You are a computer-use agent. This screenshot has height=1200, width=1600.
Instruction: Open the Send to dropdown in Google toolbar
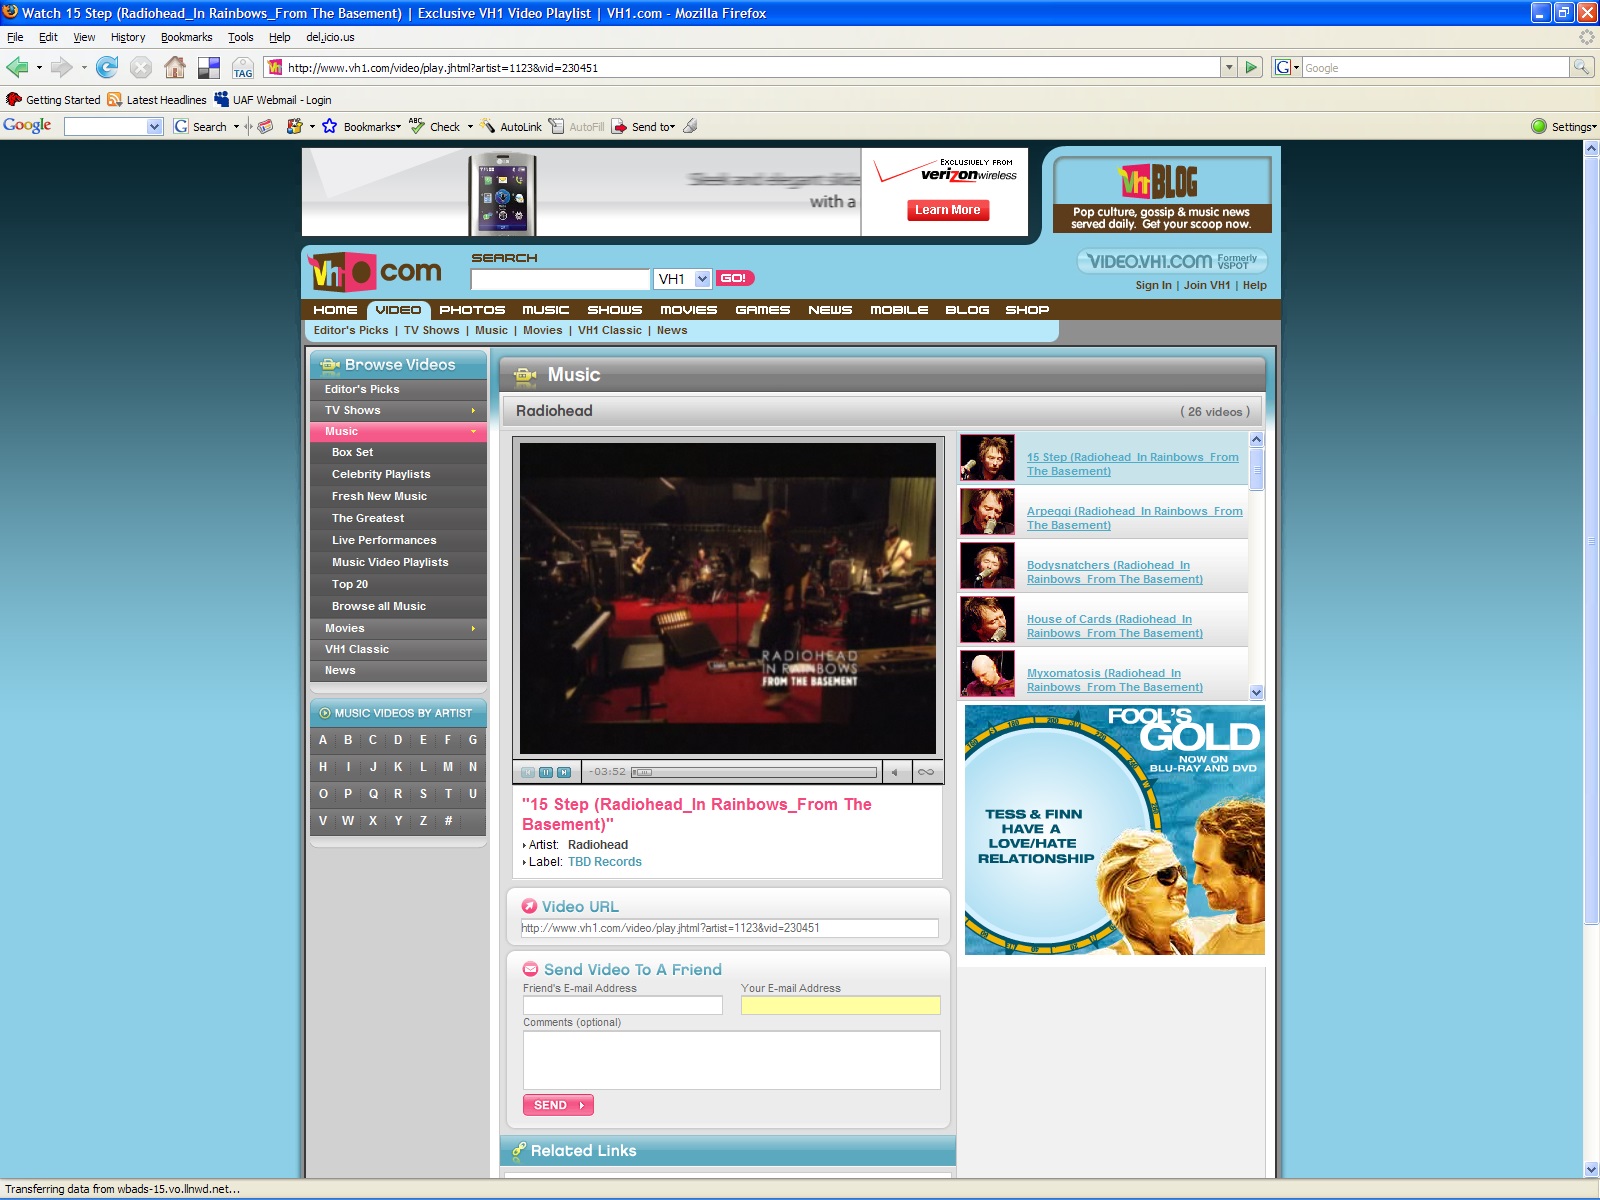[x=673, y=127]
